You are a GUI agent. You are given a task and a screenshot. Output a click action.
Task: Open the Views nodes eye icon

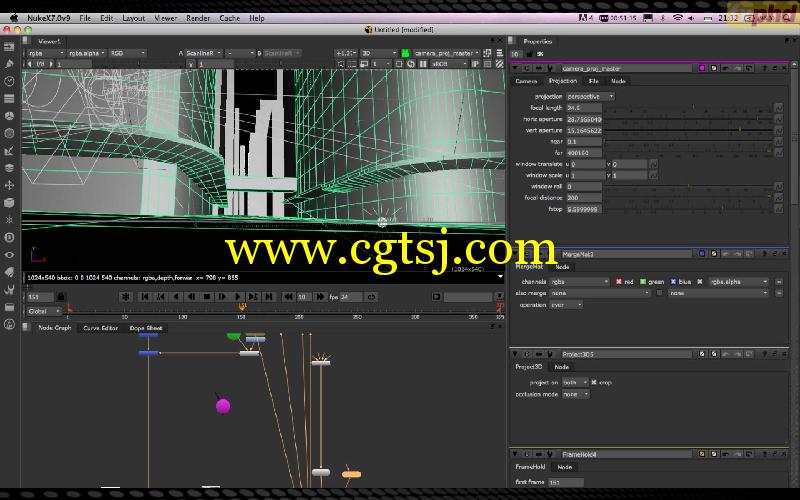(9, 255)
